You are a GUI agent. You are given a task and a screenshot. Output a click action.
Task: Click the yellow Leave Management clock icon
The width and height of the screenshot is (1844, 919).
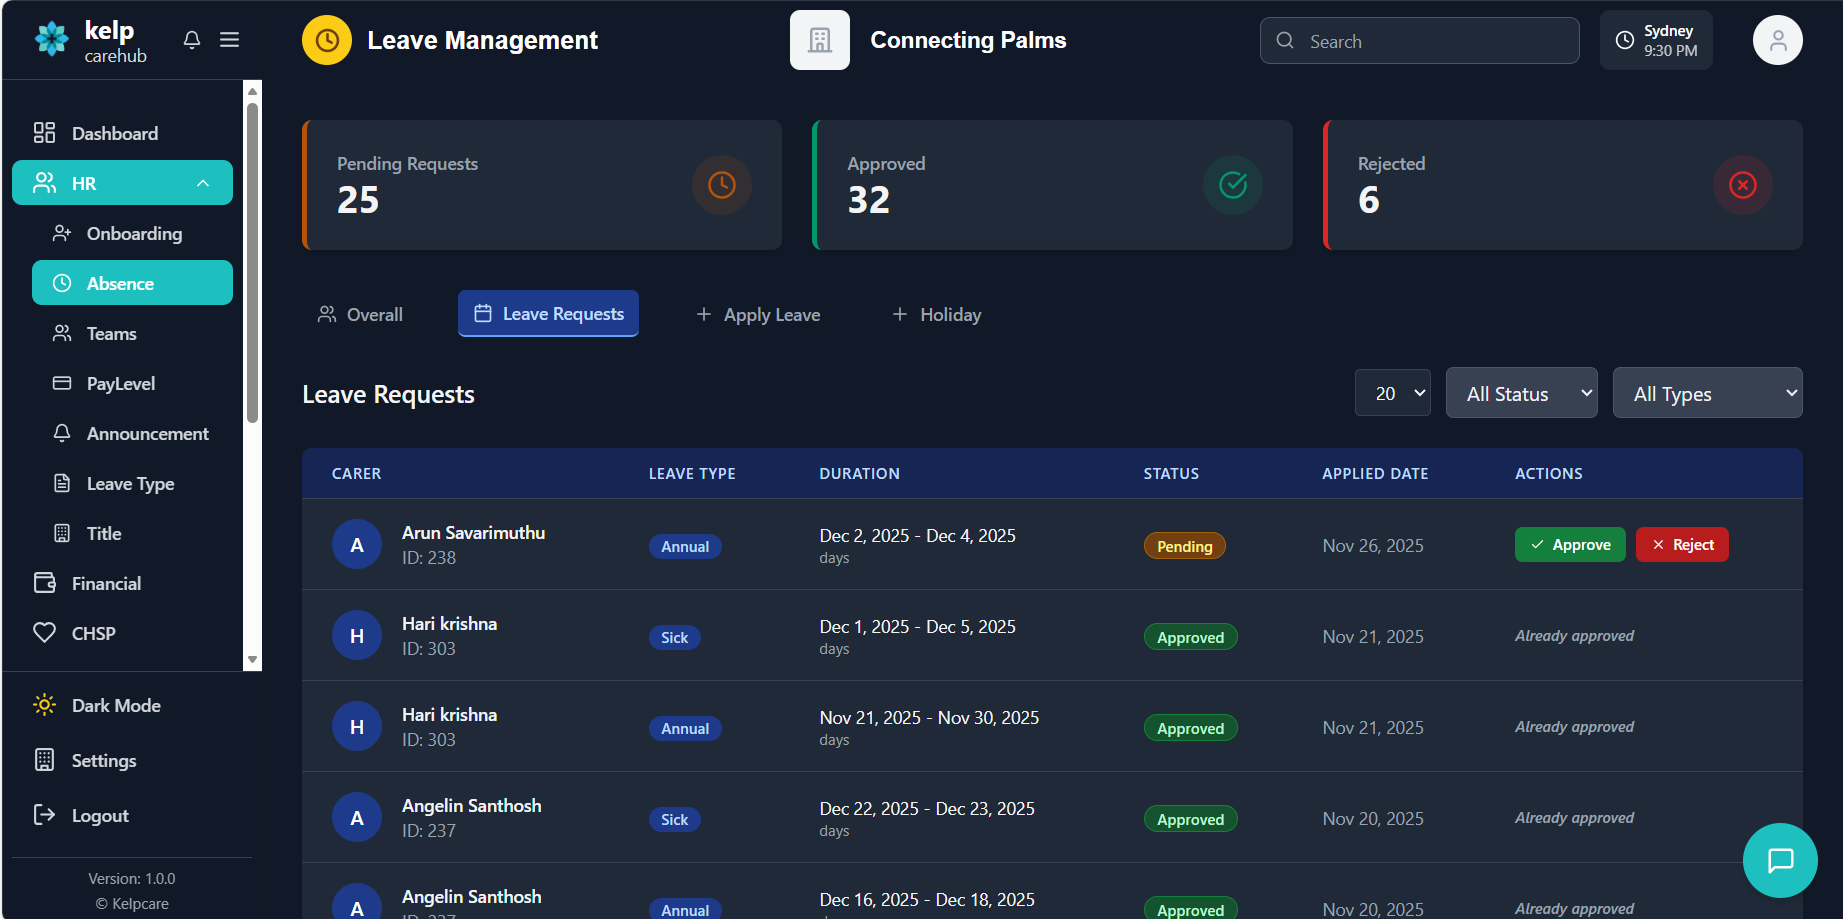[327, 41]
